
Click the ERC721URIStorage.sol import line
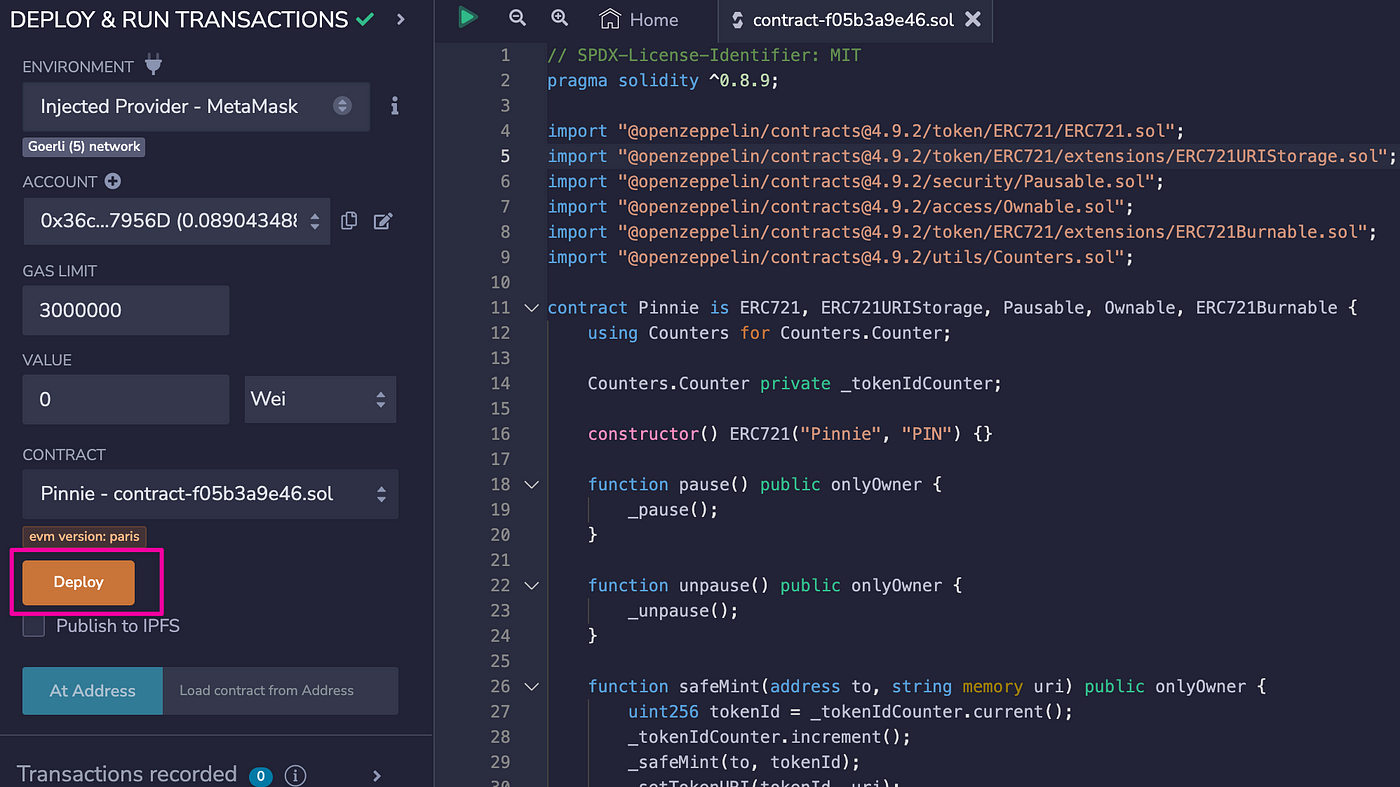(x=971, y=156)
